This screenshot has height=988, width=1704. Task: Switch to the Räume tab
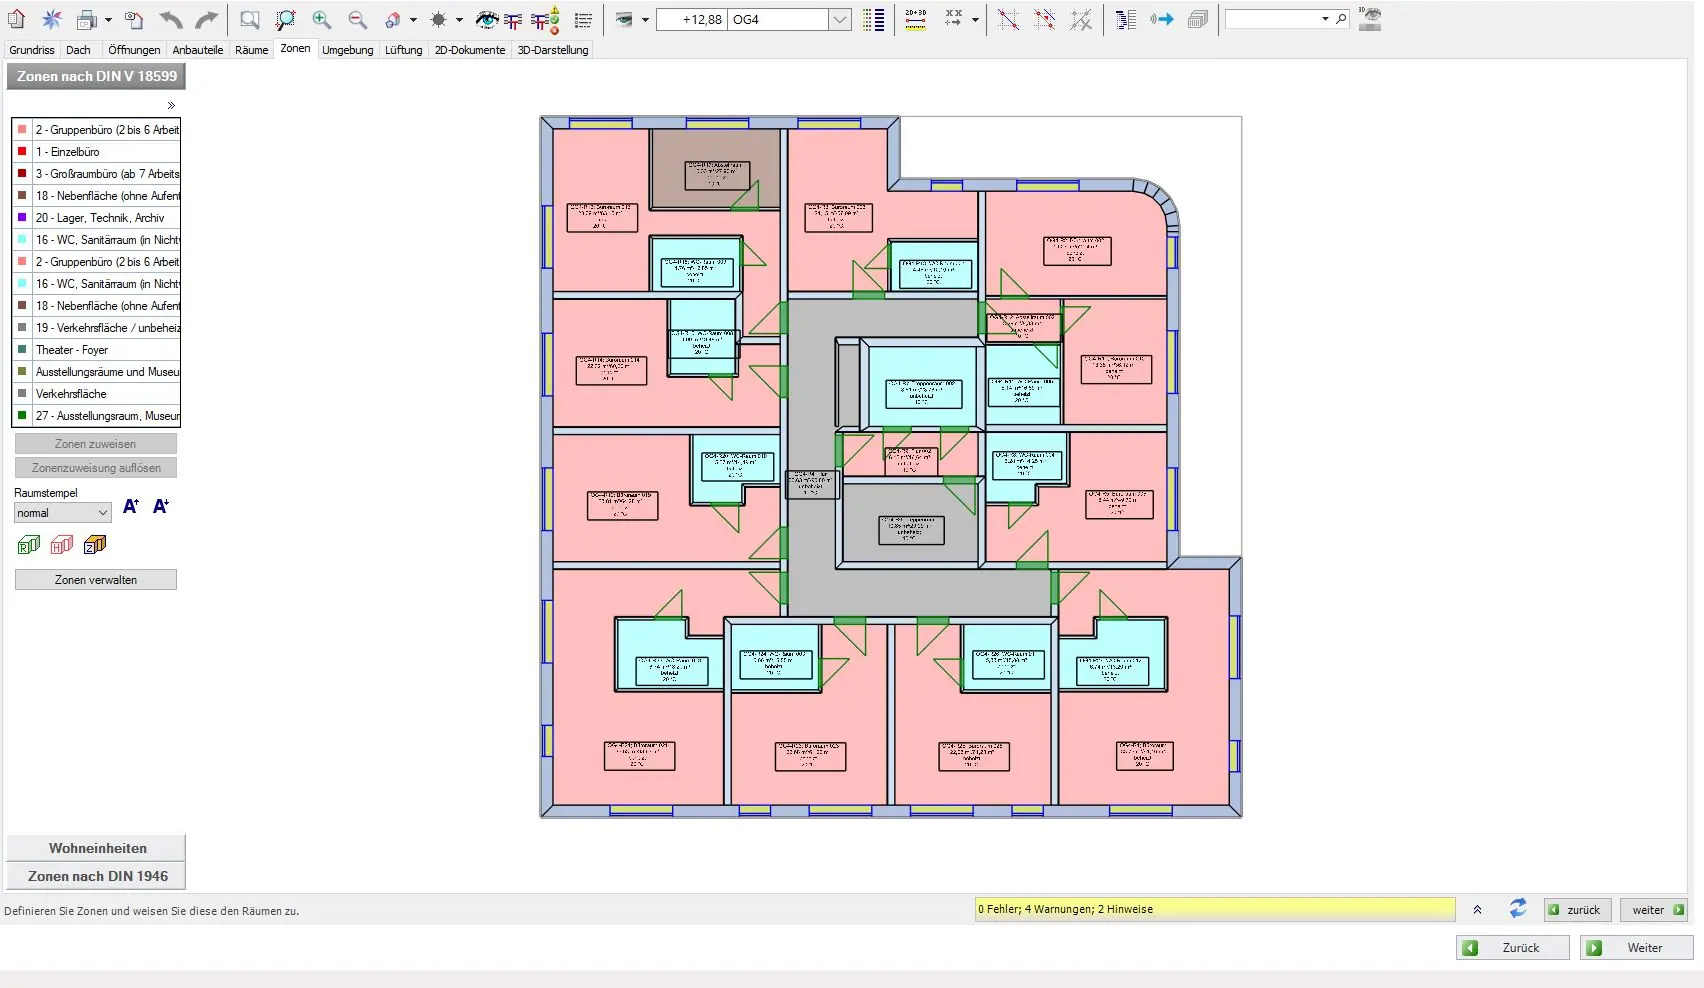pos(251,50)
